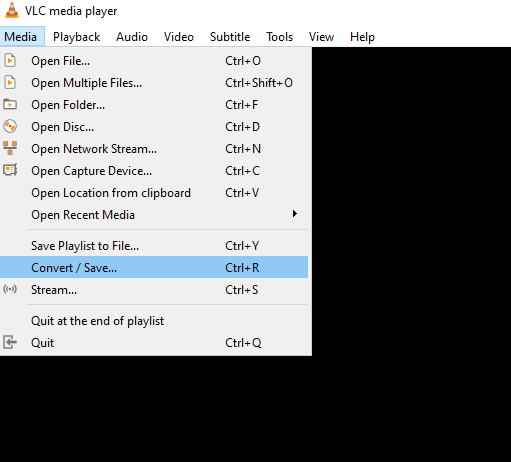This screenshot has width=511, height=462.
Task: Click the Open Capture Device icon
Action: [10, 170]
